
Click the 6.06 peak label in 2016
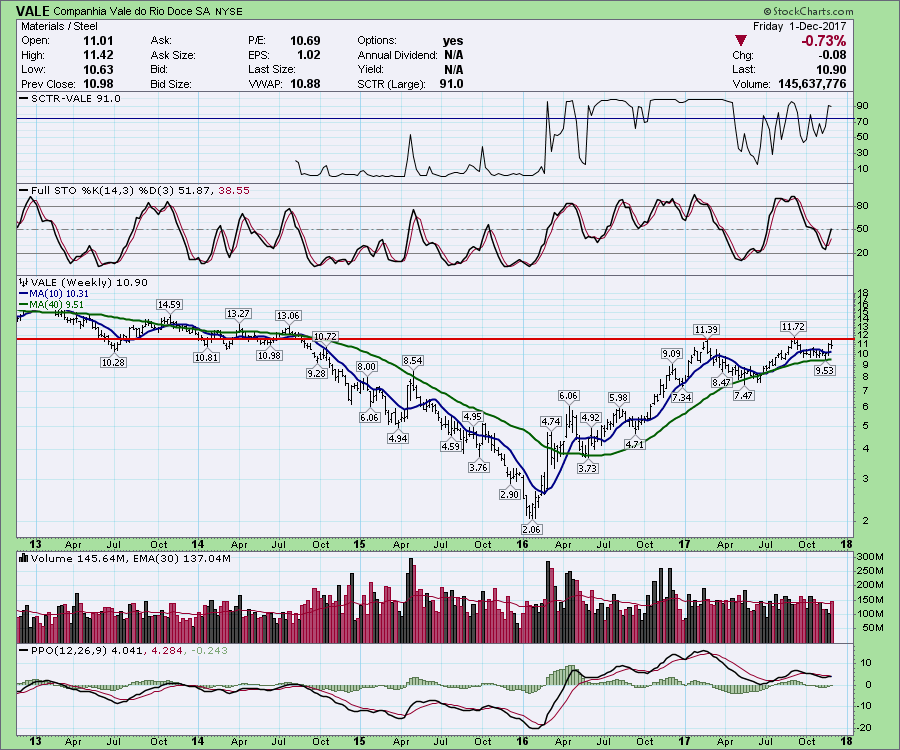(568, 395)
